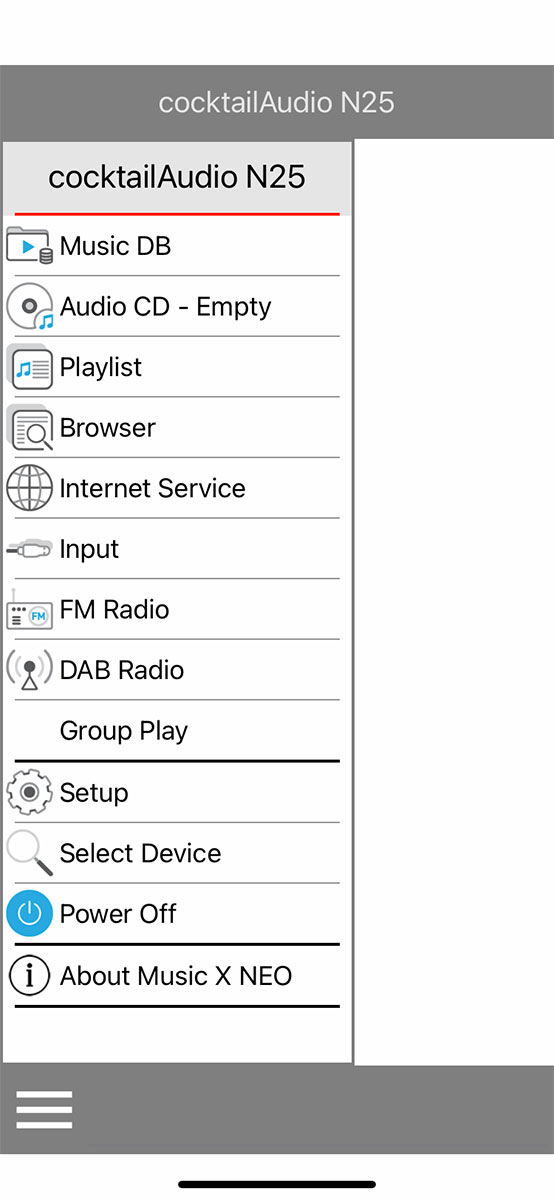Image resolution: width=554 pixels, height=1200 pixels.
Task: Toggle the blue Power Off button
Action: tap(29, 914)
